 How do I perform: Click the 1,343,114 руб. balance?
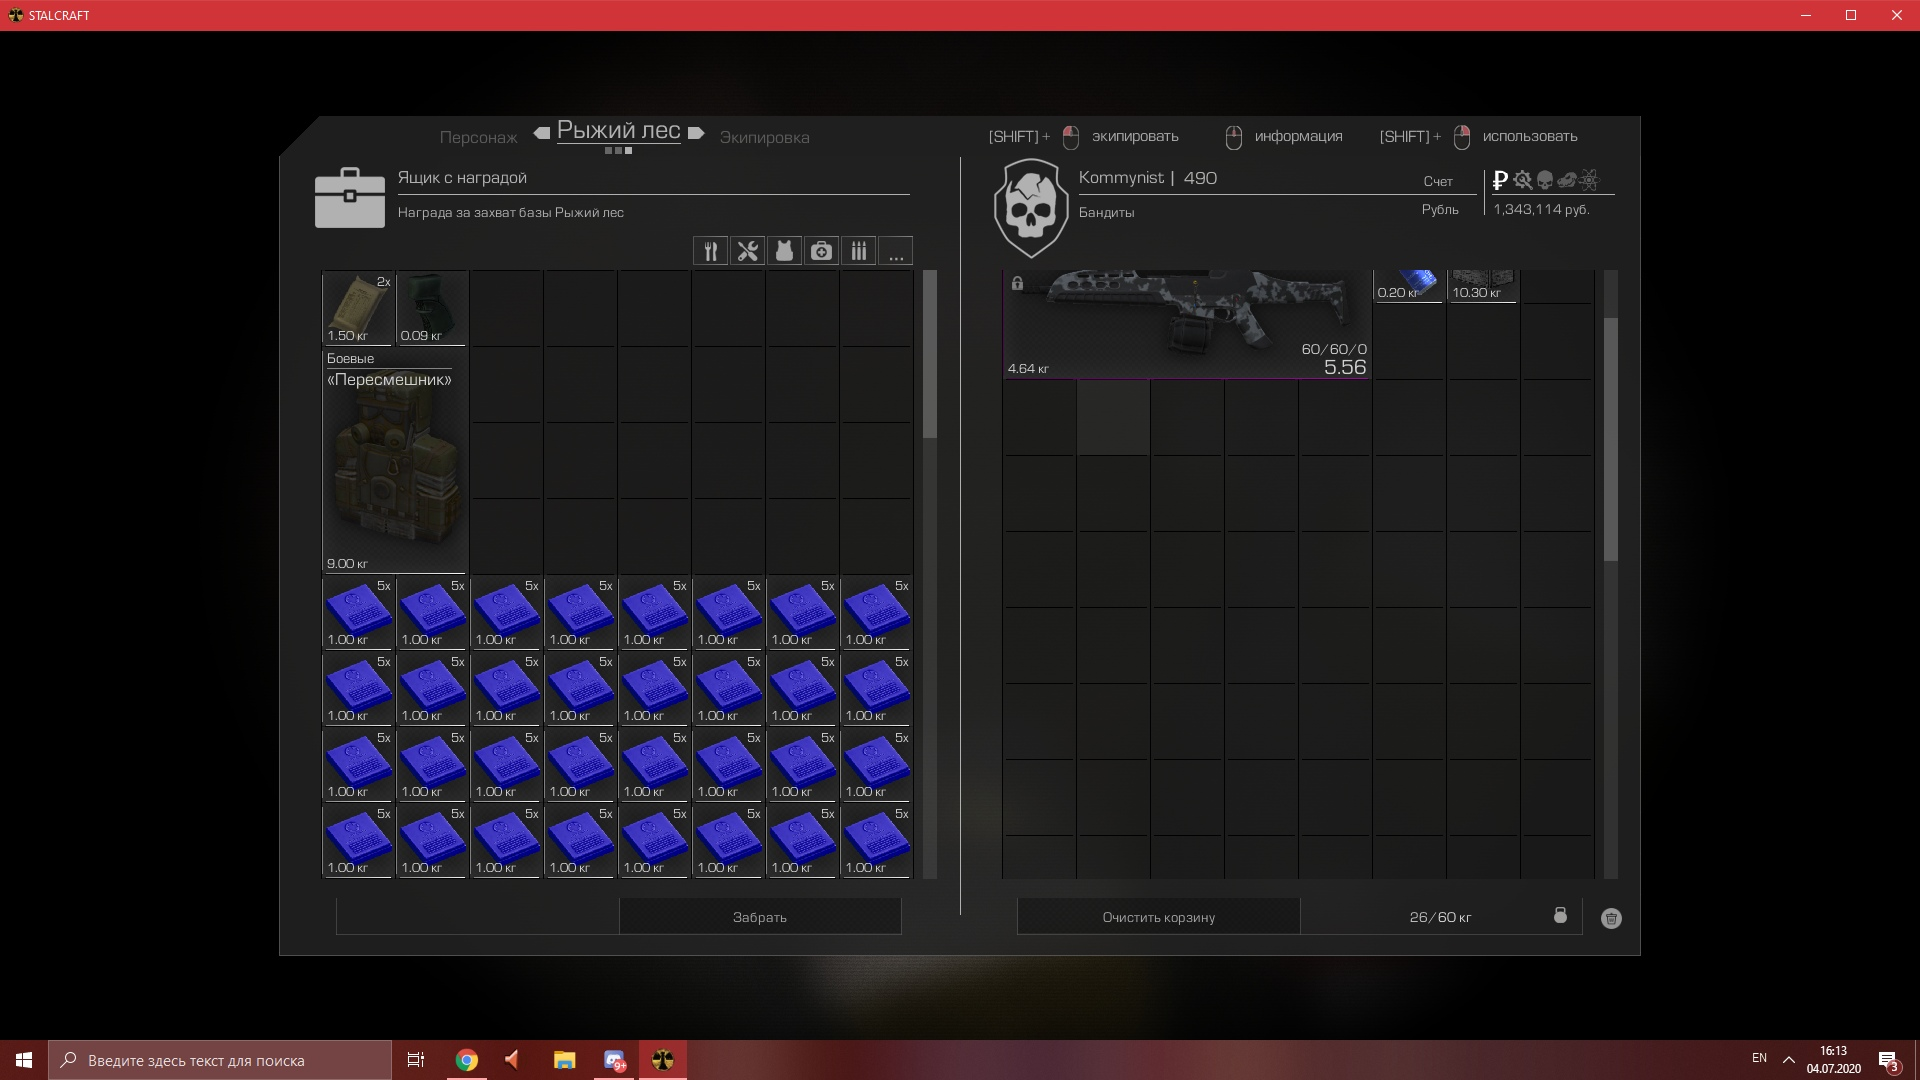coord(1541,209)
